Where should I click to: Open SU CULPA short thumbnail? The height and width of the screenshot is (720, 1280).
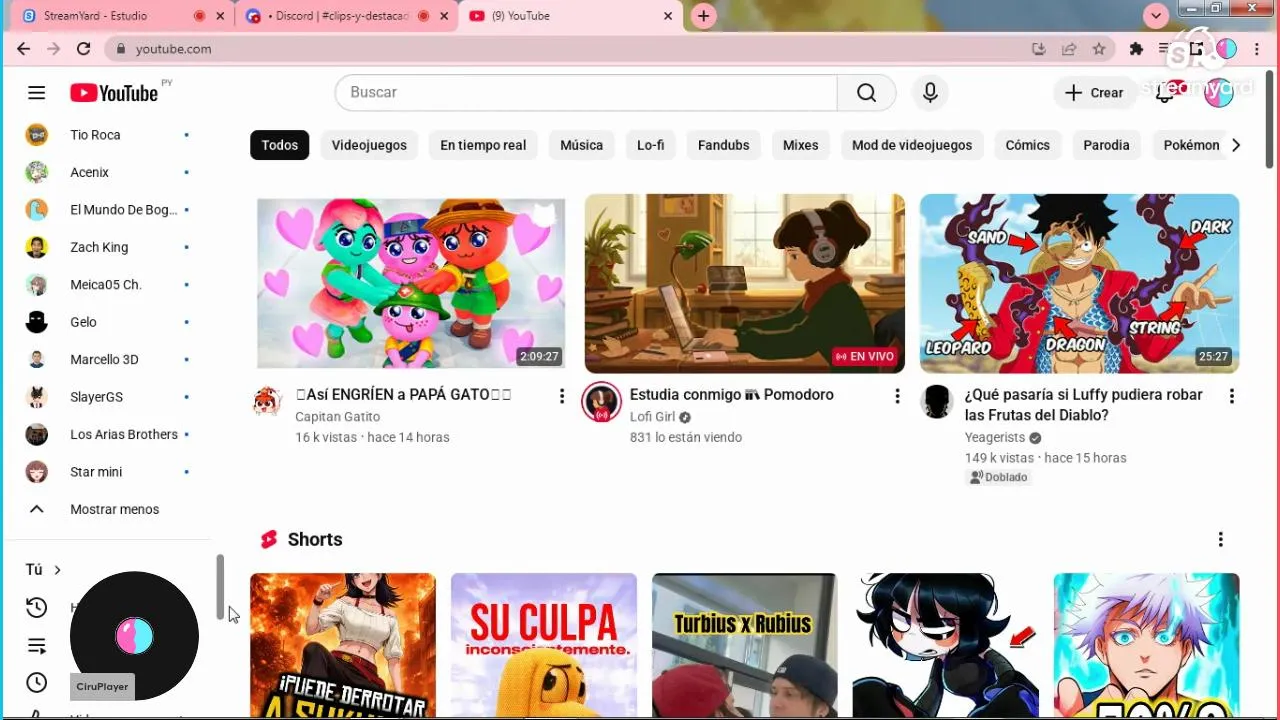[x=544, y=646]
